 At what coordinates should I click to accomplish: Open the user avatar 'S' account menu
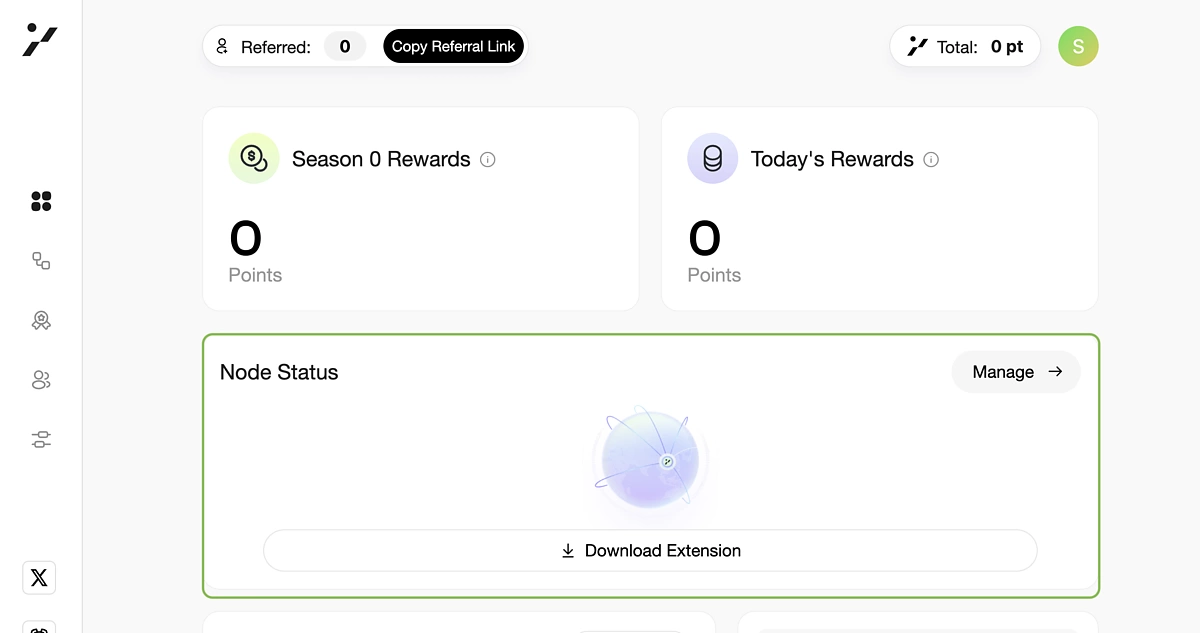point(1078,46)
